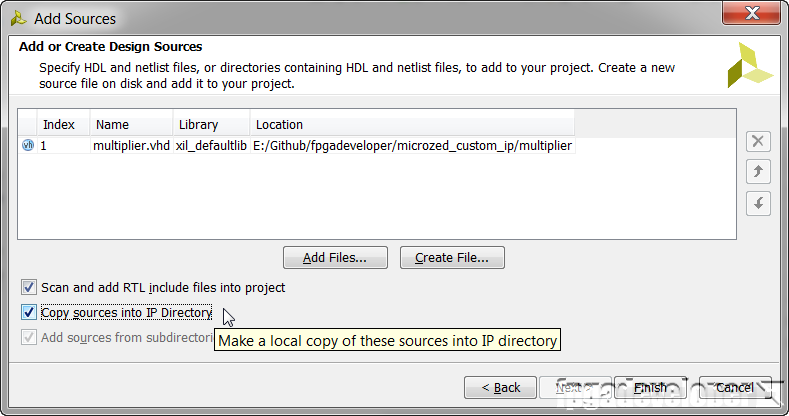Viewport: 789px width, 416px height.
Task: Select the xil_defaultlib library cell
Action: [211, 146]
